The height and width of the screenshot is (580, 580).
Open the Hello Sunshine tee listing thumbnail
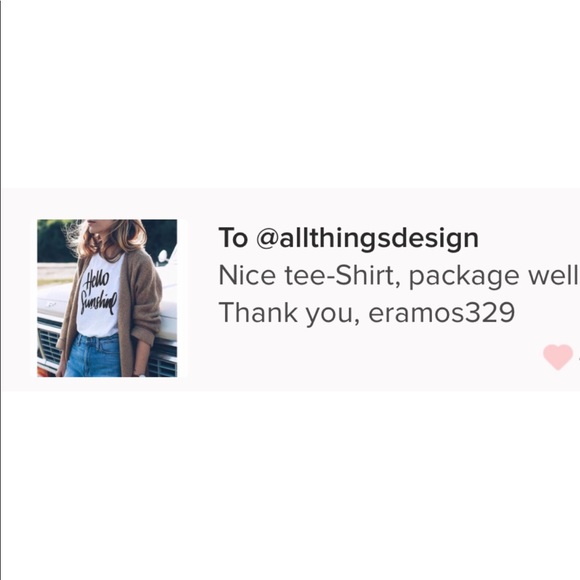pos(107,298)
